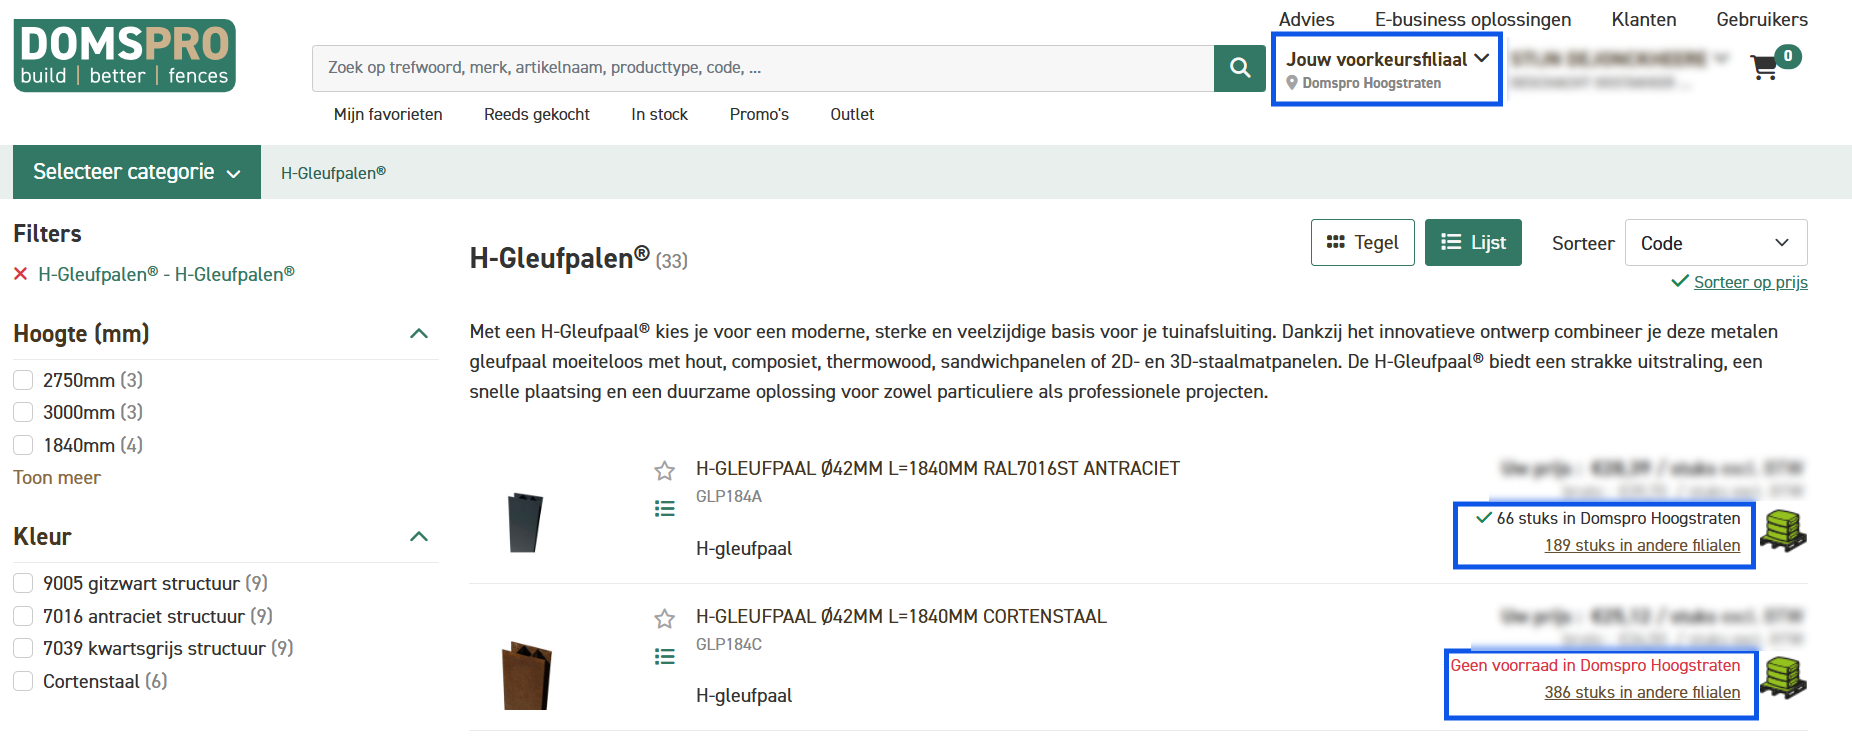Go to Reeds gekocht
The height and width of the screenshot is (740, 1852).
coord(537,114)
